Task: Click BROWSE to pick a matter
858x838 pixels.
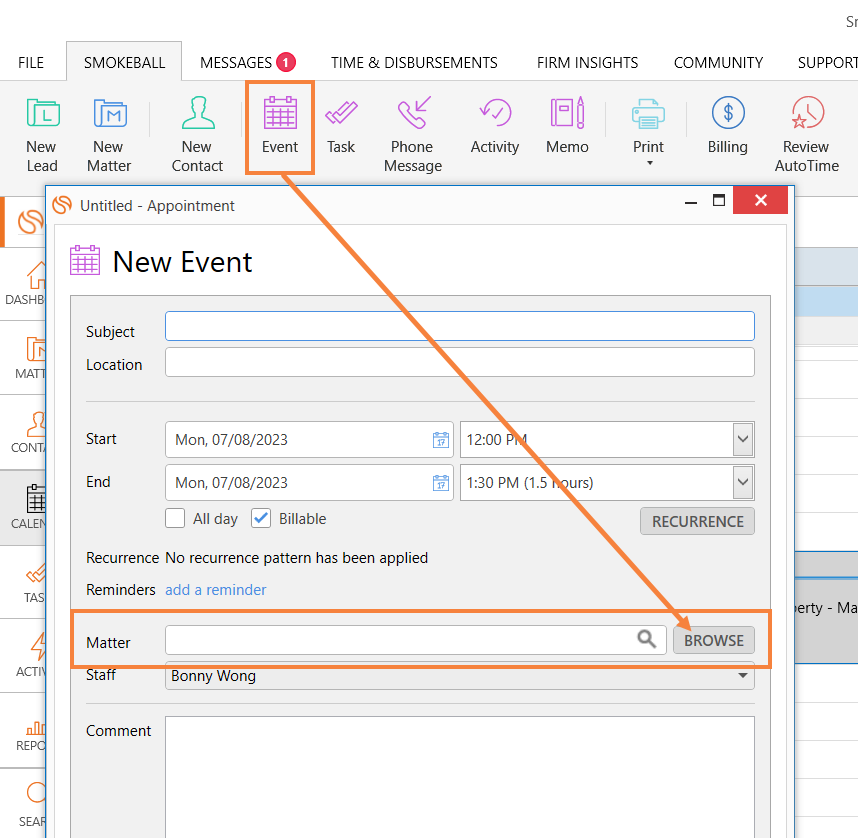Action: (714, 640)
